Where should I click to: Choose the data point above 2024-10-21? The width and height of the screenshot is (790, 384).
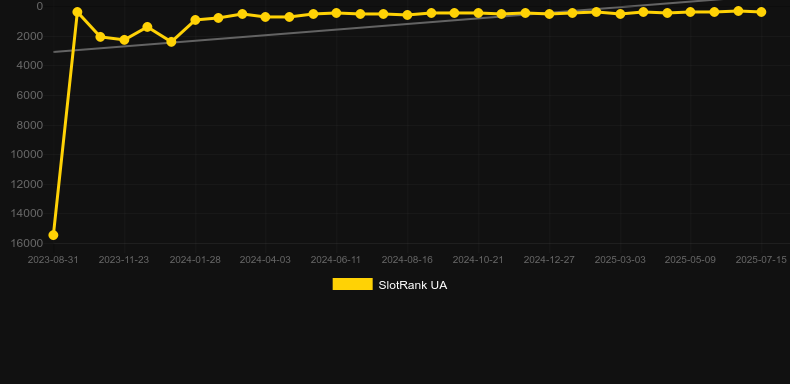pyautogui.click(x=478, y=13)
